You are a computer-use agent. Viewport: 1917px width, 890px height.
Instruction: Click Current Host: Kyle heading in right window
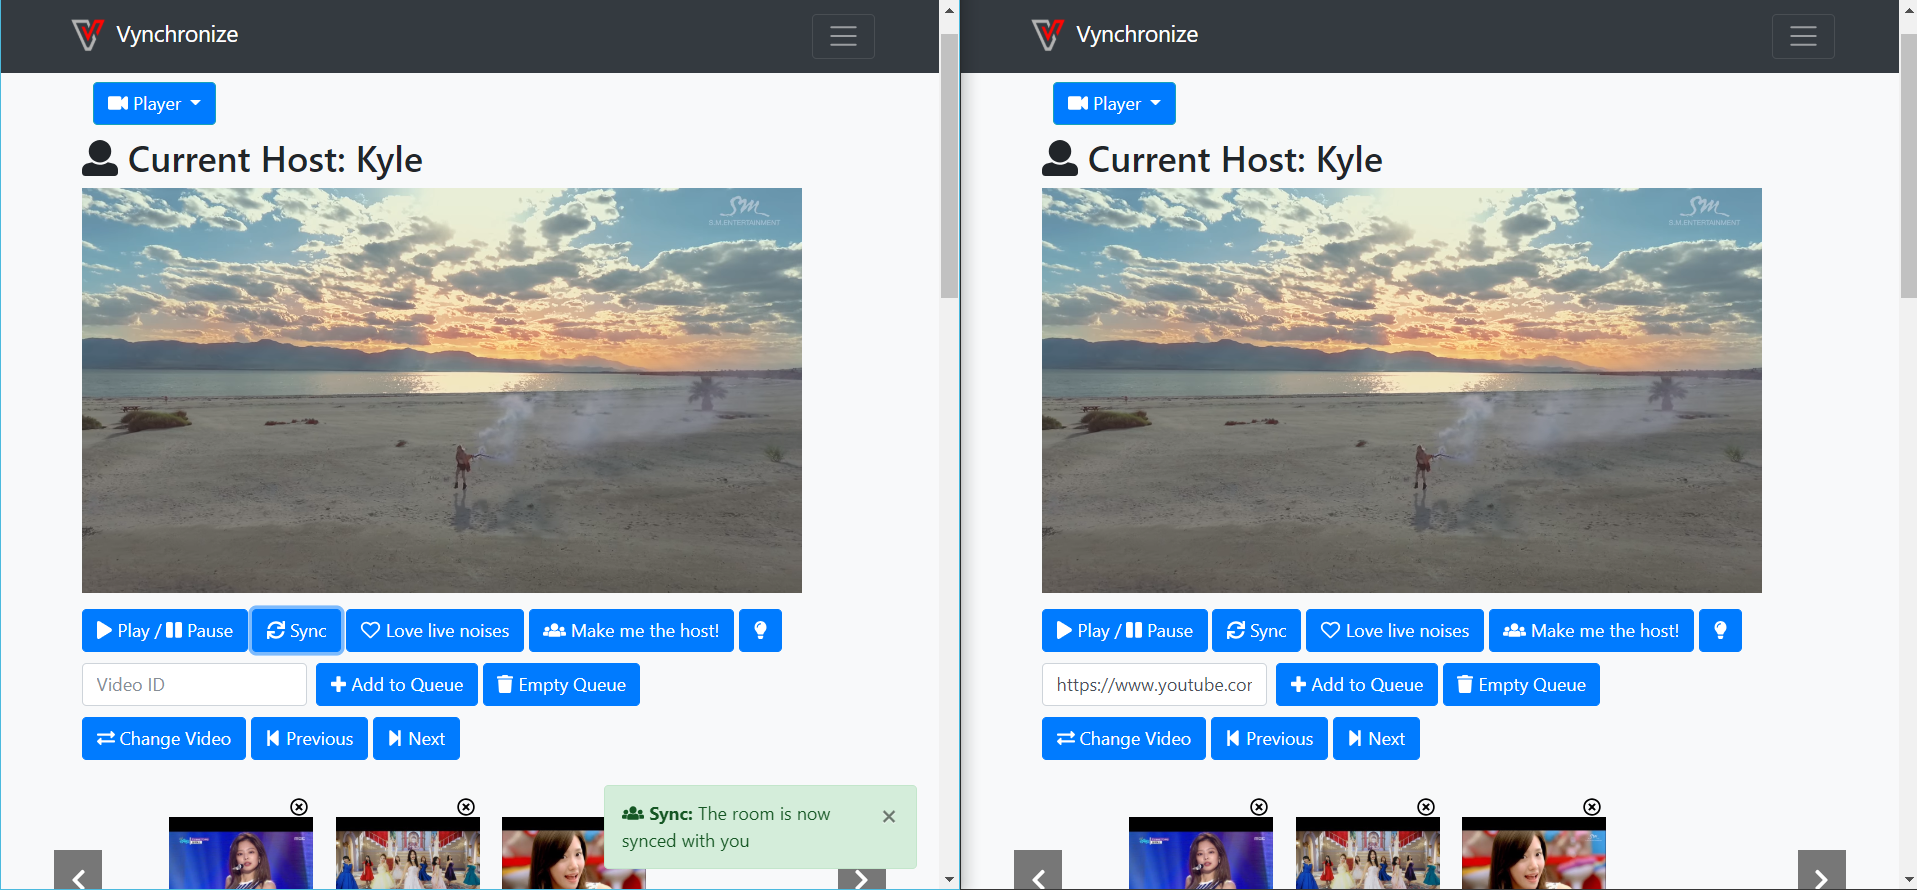[x=1212, y=159]
